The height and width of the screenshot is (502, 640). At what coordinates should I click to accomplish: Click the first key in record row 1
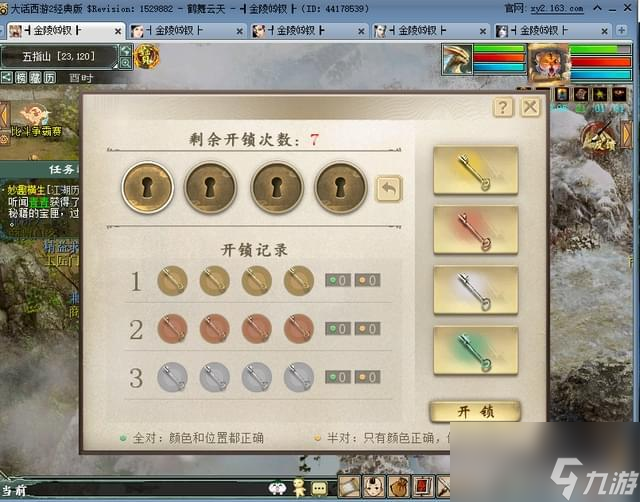[x=172, y=280]
